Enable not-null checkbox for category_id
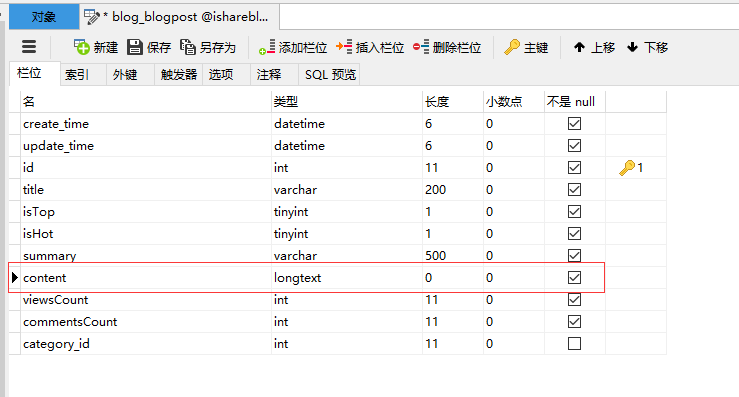This screenshot has height=397, width=739. 574,344
